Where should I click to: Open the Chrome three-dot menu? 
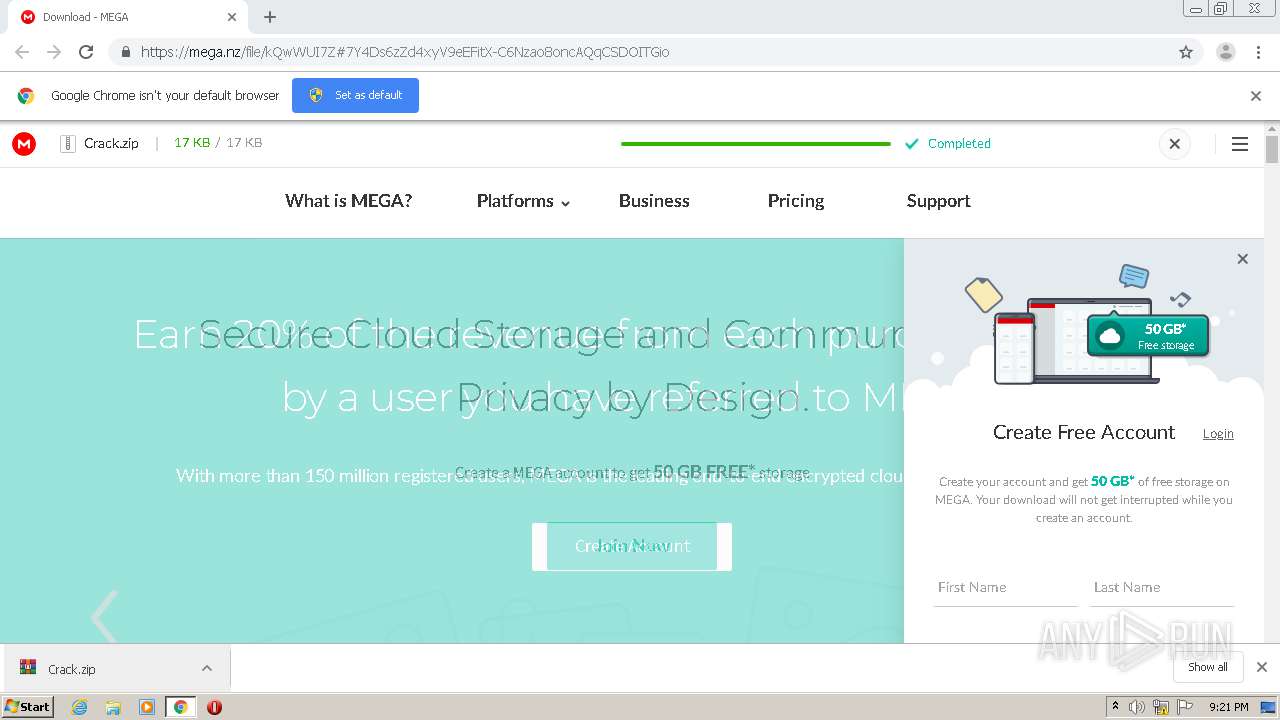(x=1258, y=52)
